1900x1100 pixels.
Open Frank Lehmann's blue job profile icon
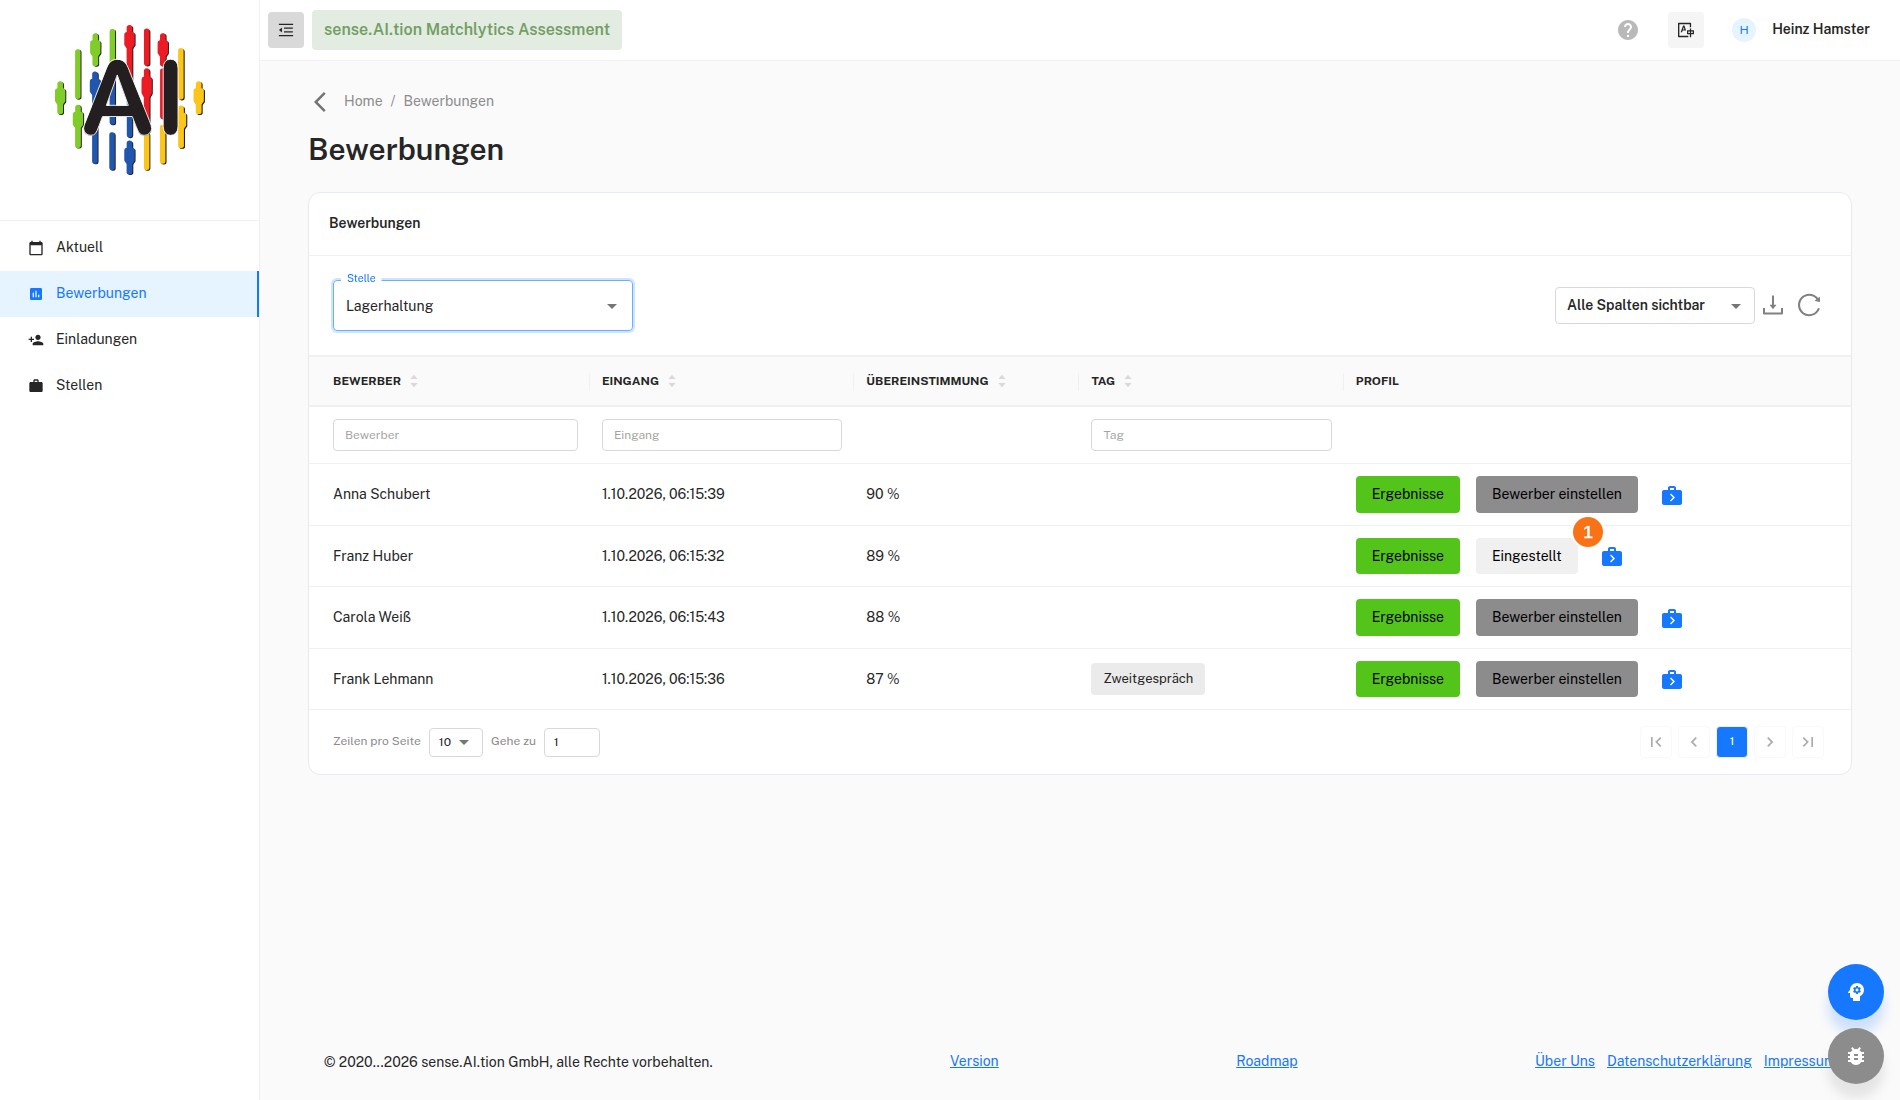[x=1672, y=680]
